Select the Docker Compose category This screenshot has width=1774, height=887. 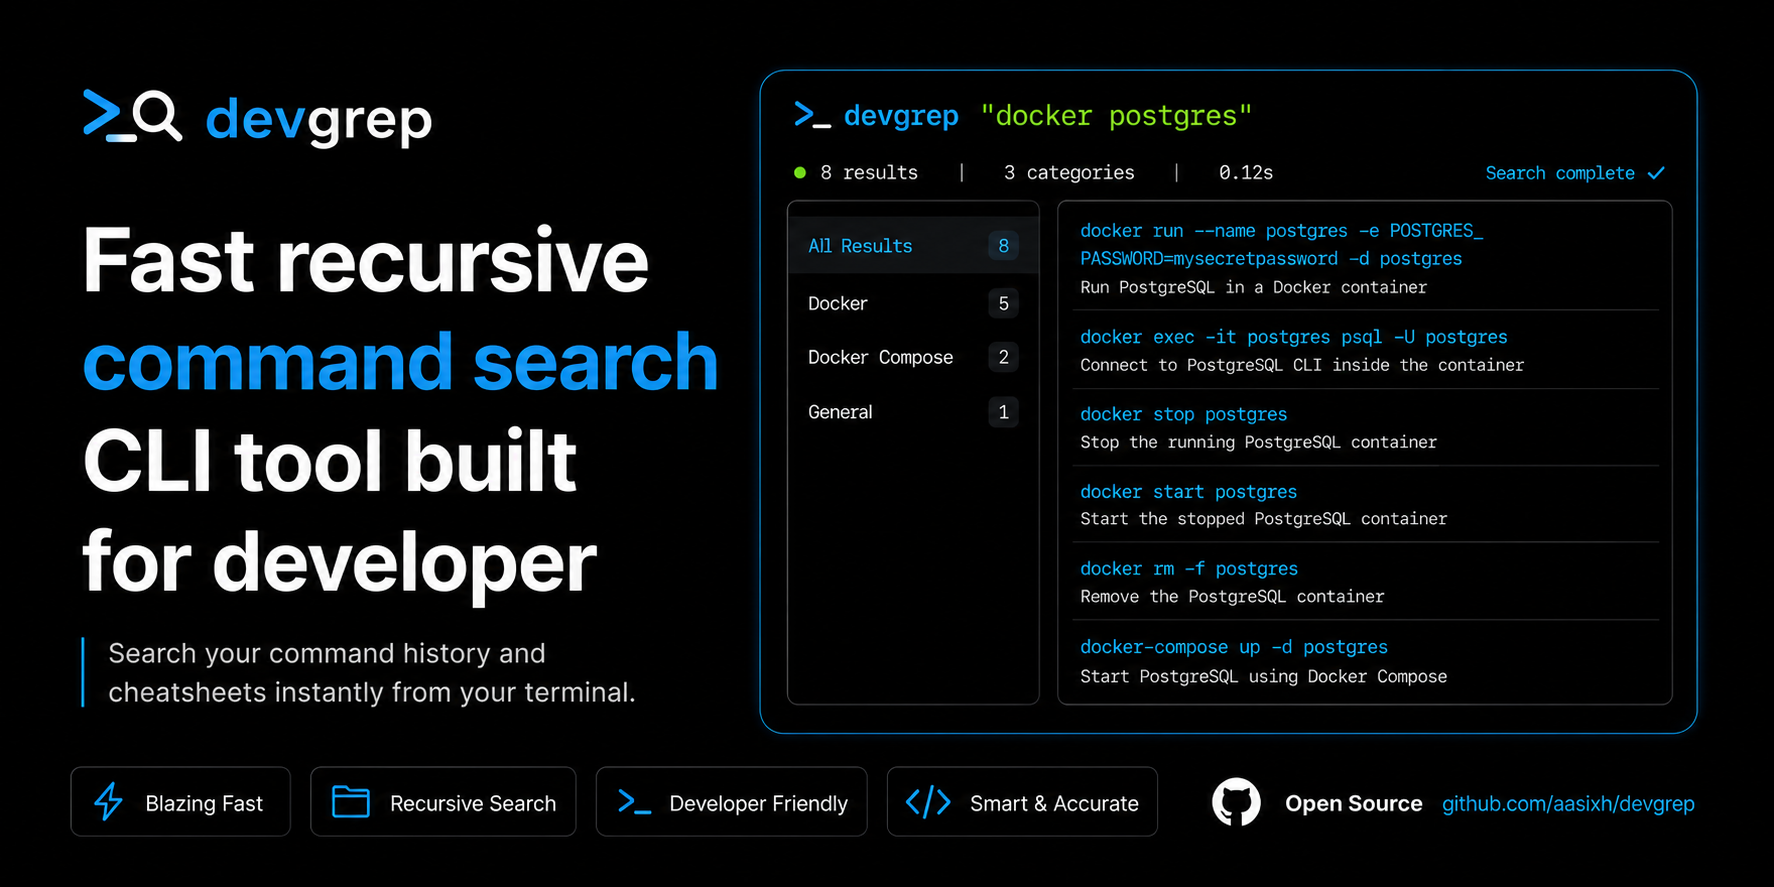pos(913,357)
